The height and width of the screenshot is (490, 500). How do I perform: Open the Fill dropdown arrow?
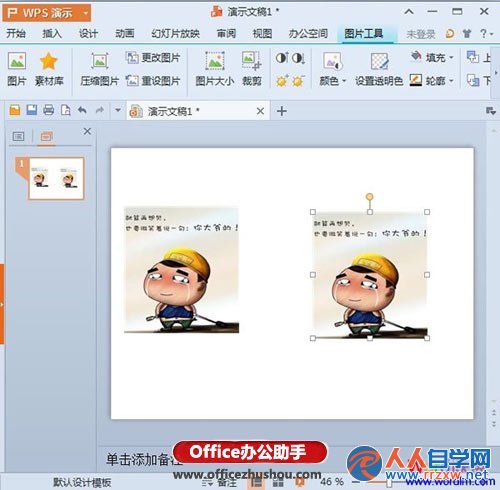[x=451, y=58]
